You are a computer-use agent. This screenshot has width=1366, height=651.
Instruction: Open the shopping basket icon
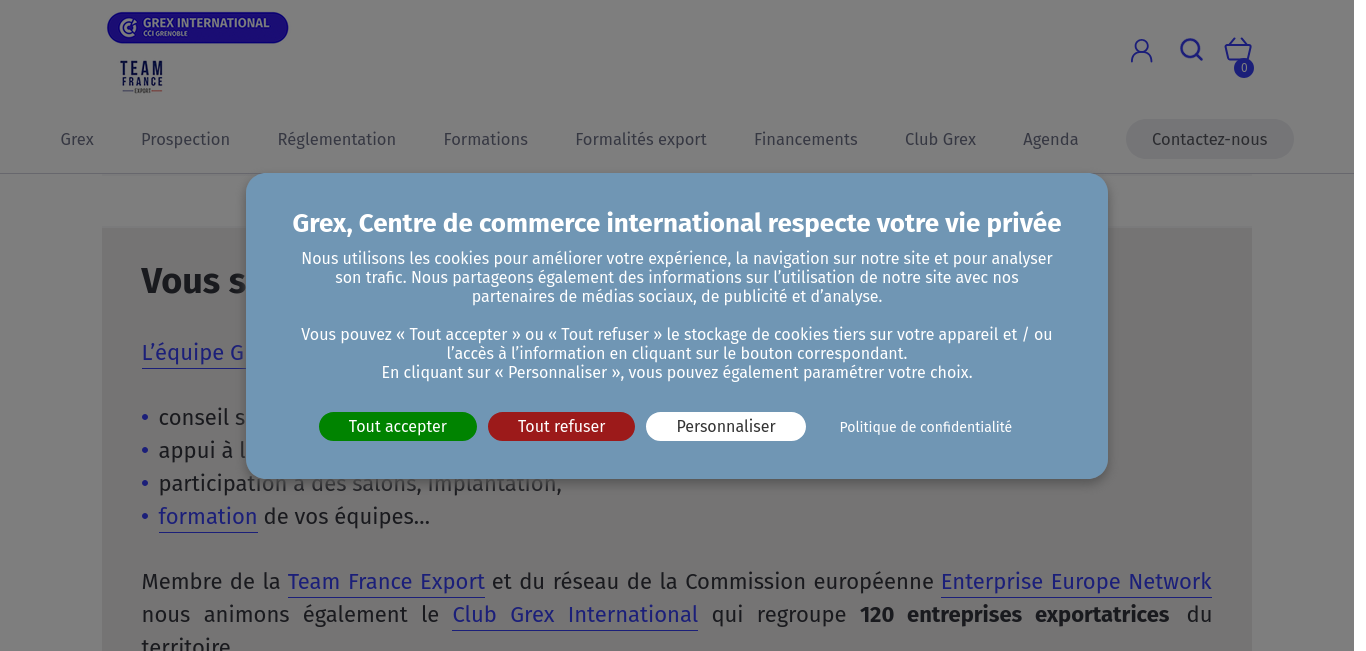pyautogui.click(x=1238, y=50)
